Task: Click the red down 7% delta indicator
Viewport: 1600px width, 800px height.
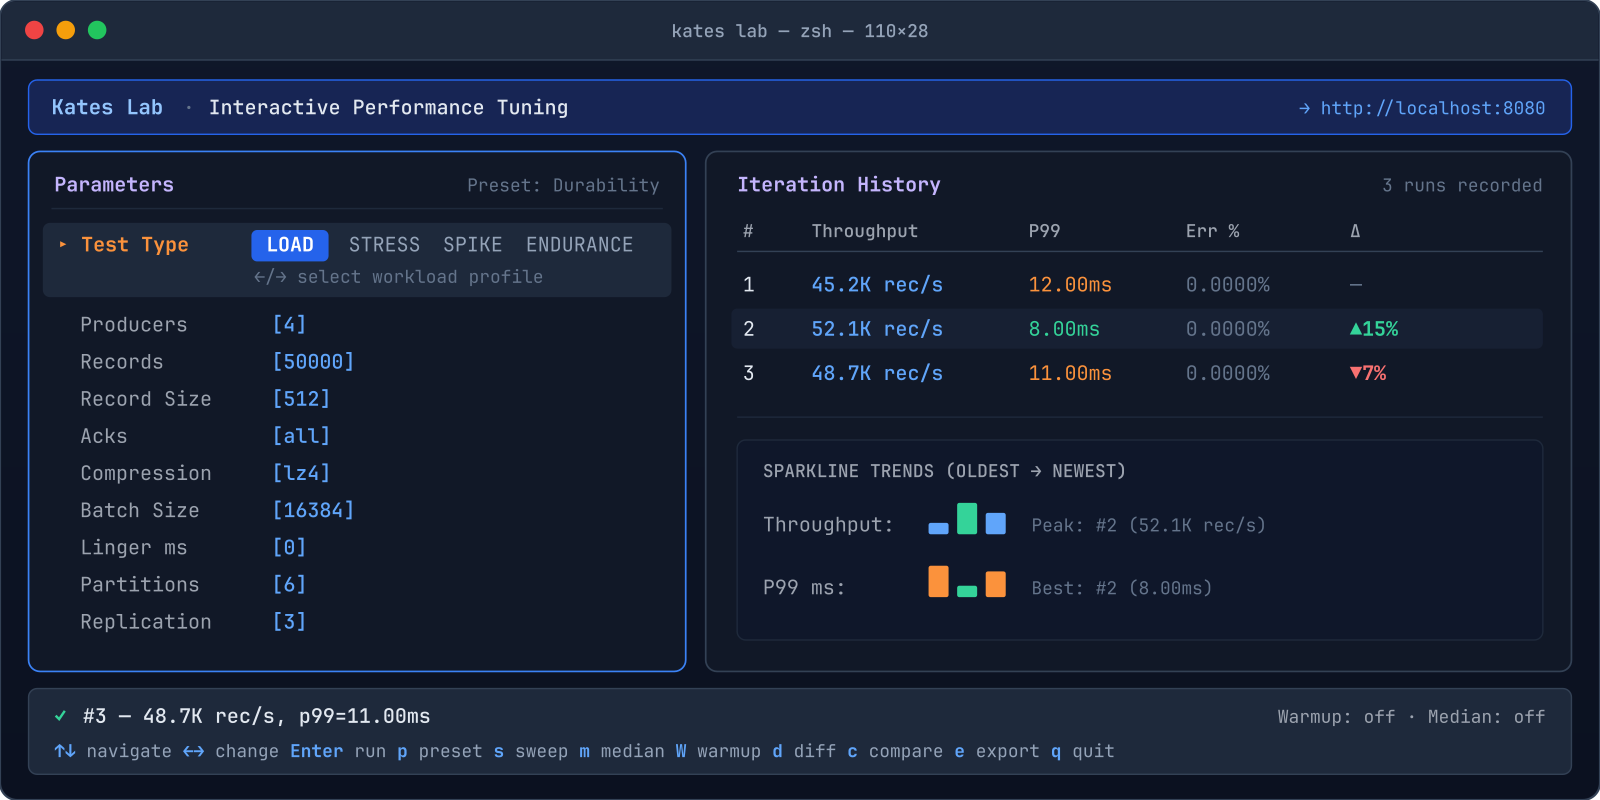Action: [x=1368, y=373]
